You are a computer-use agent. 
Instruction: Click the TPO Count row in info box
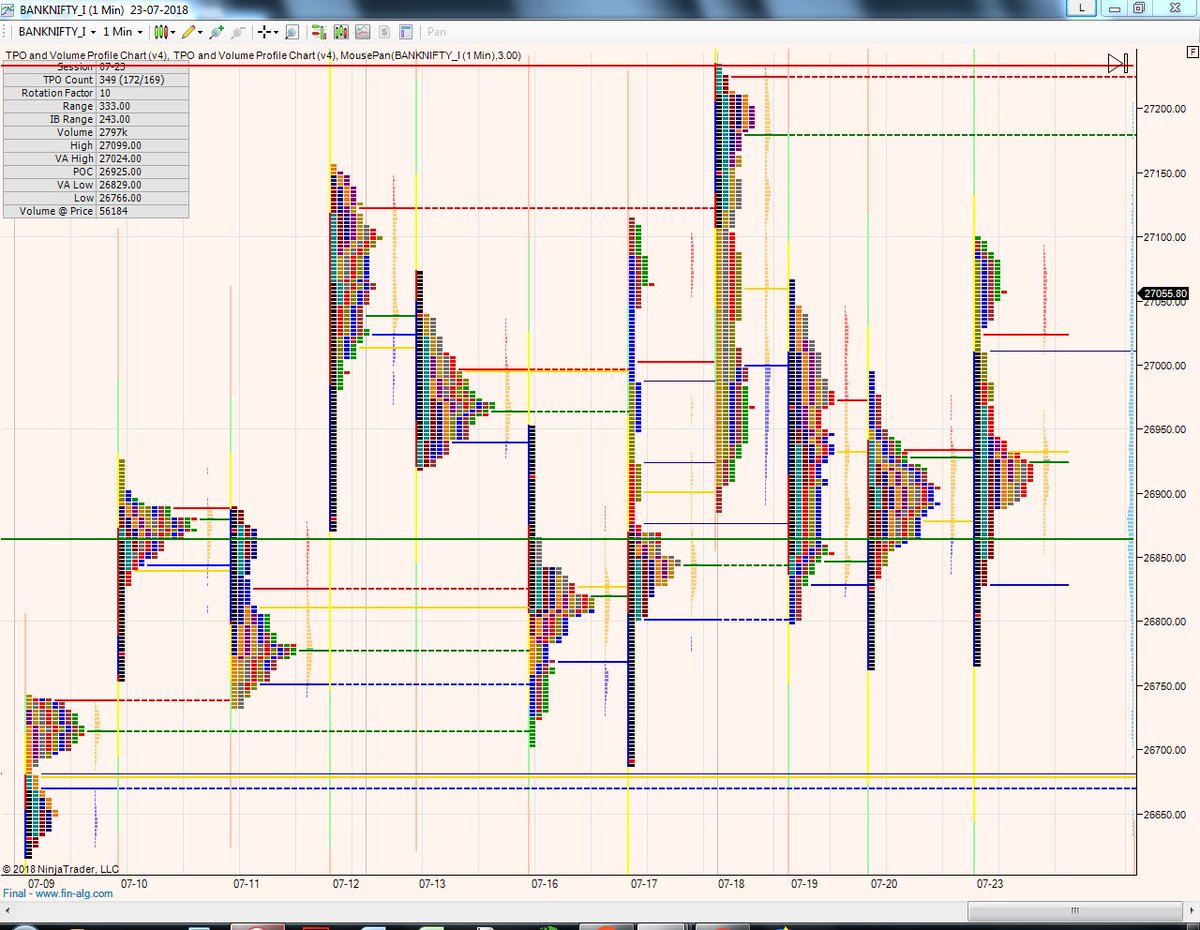[x=95, y=79]
